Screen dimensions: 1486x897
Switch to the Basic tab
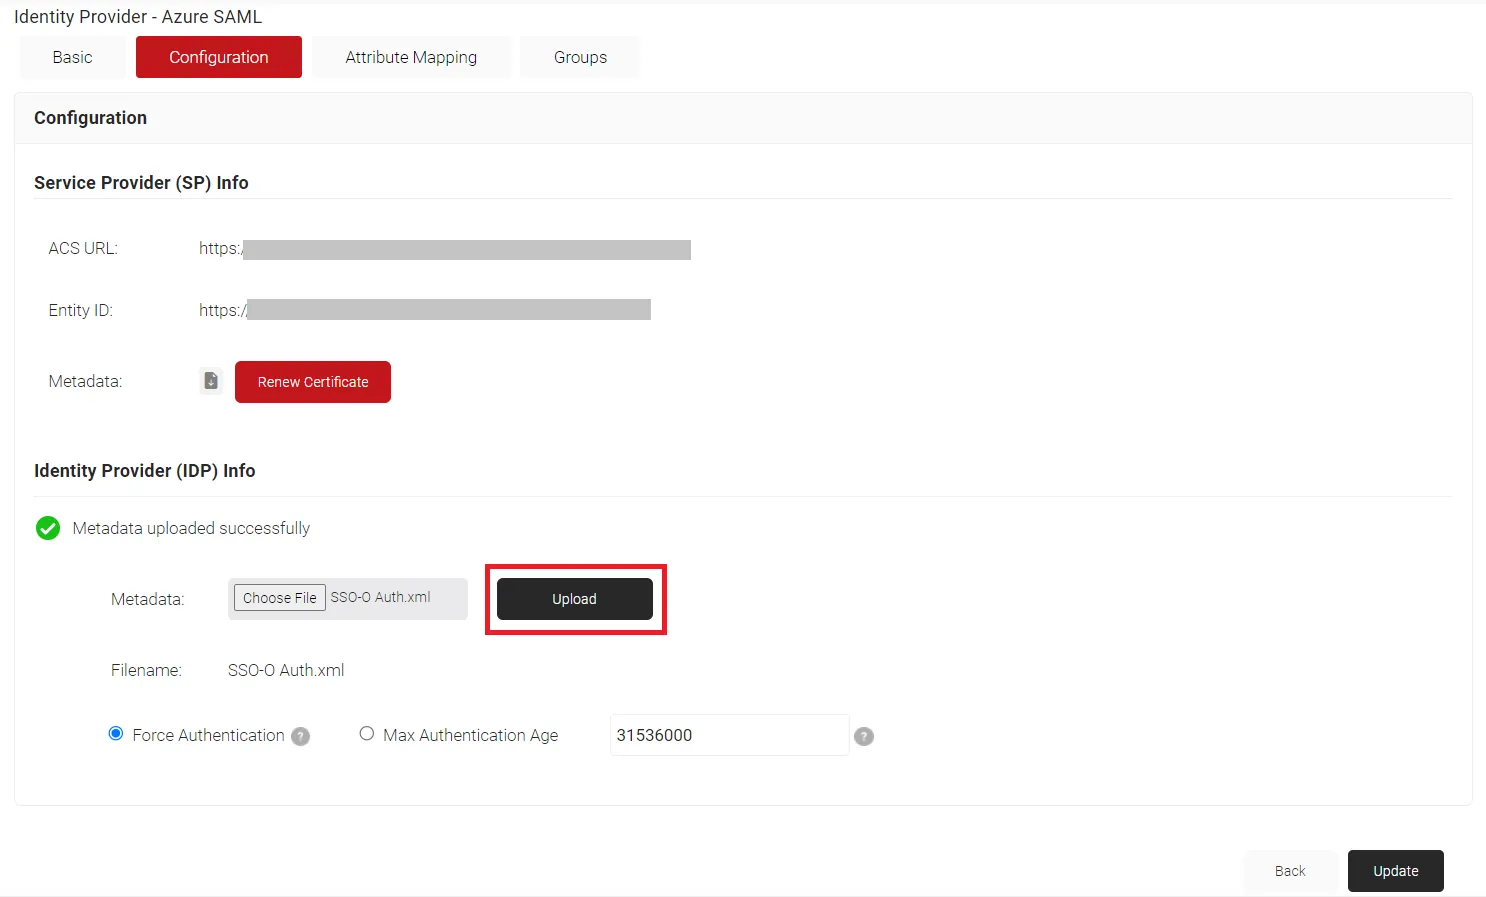[x=73, y=57]
